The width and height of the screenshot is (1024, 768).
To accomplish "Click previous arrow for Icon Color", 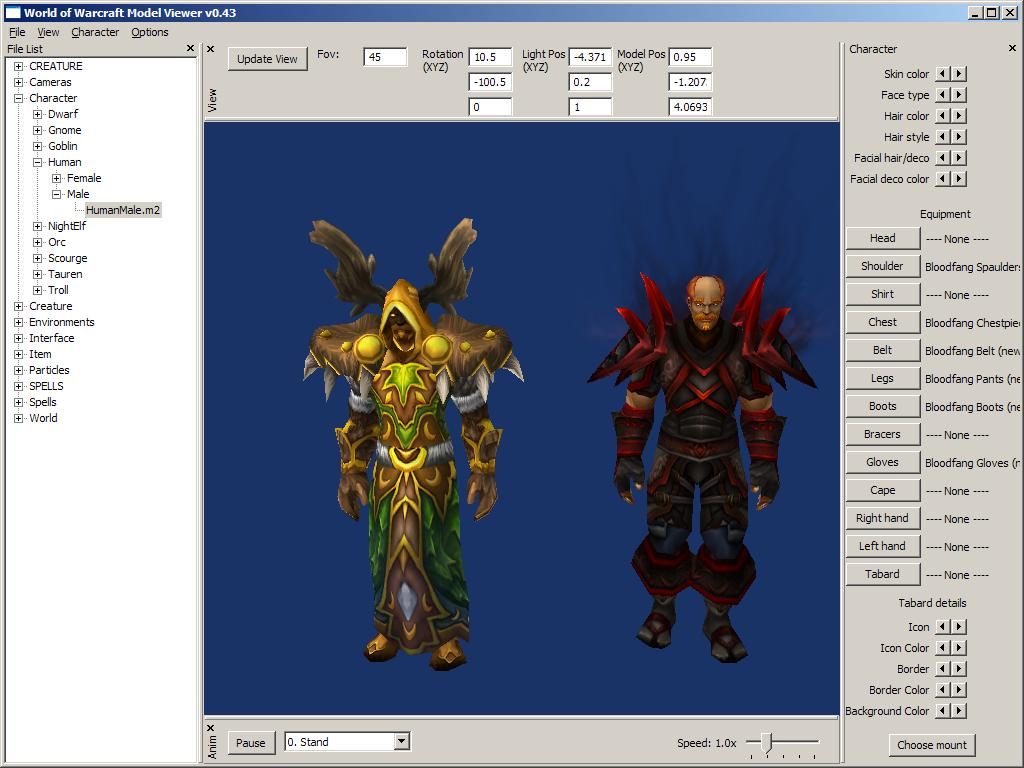I will (x=942, y=647).
